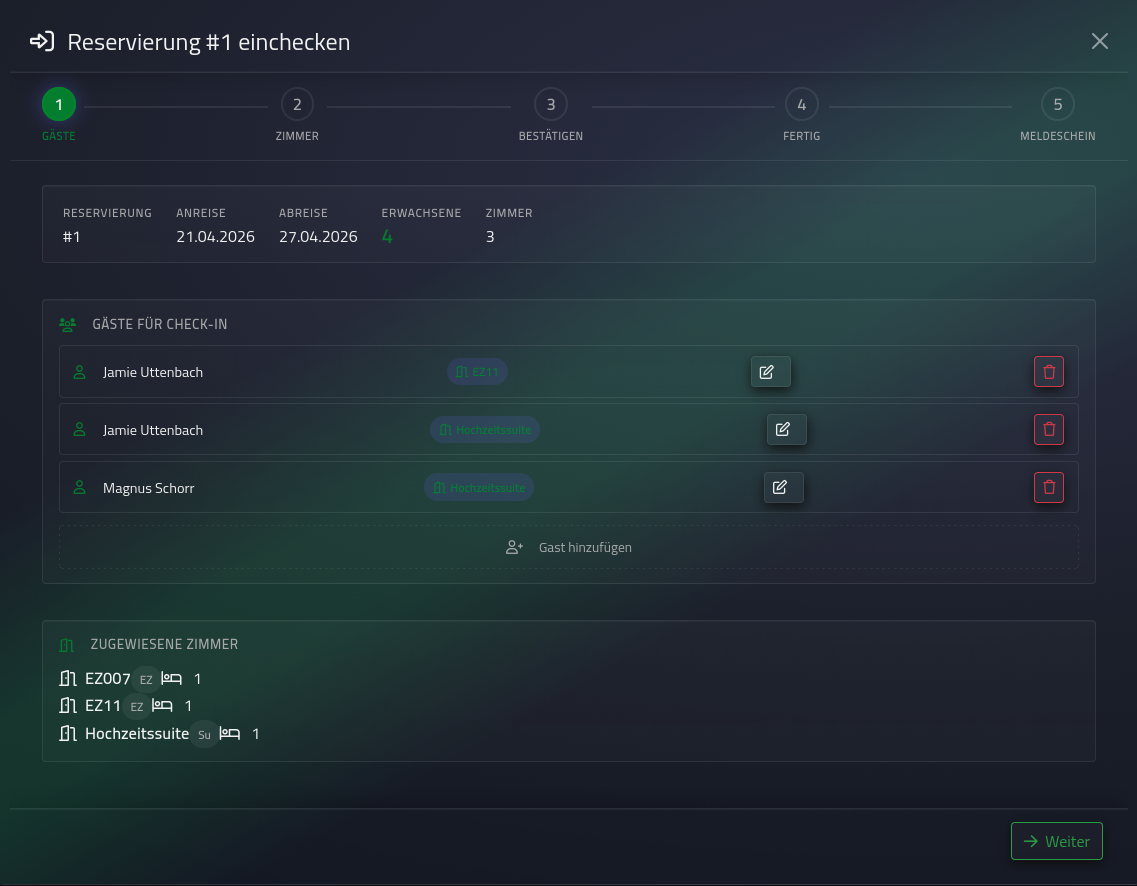Click the Zimmer count value 3

[490, 236]
